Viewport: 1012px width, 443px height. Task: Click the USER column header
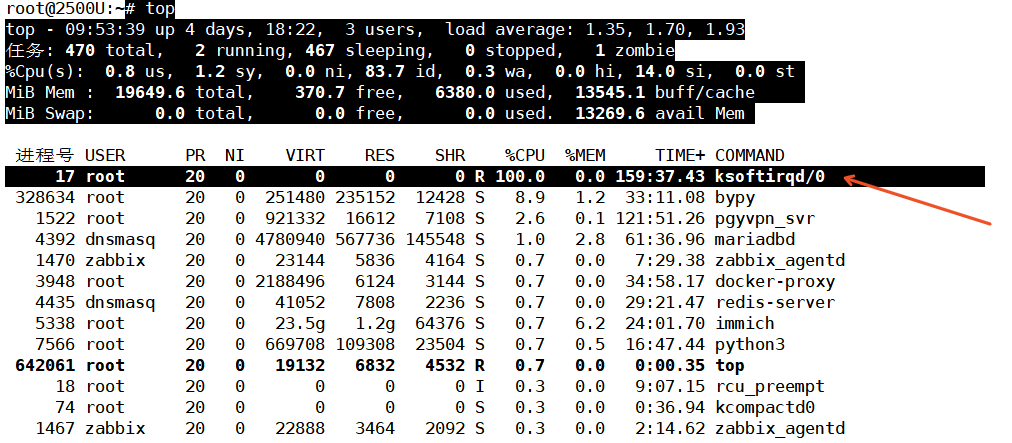[x=105, y=156]
